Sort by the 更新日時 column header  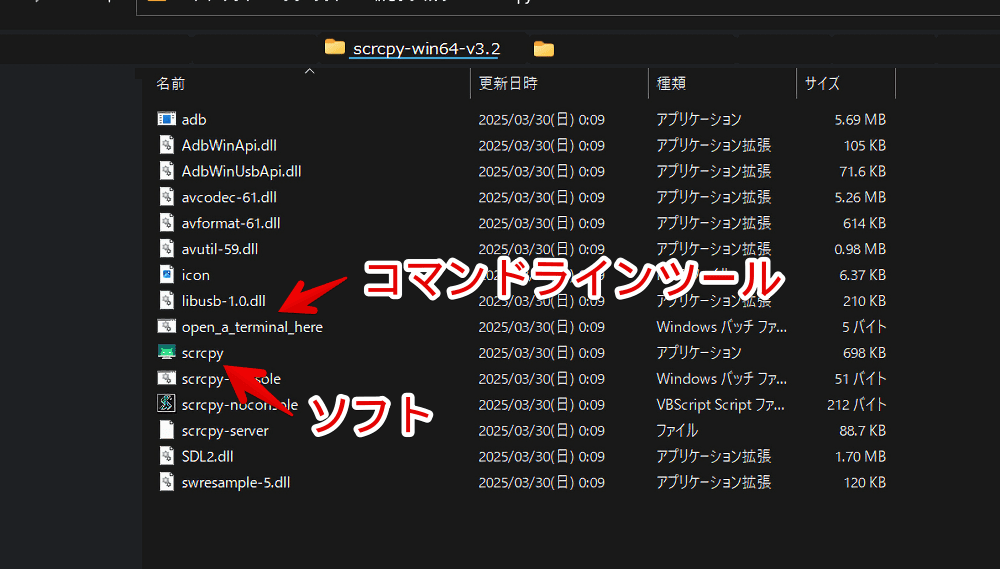click(508, 84)
